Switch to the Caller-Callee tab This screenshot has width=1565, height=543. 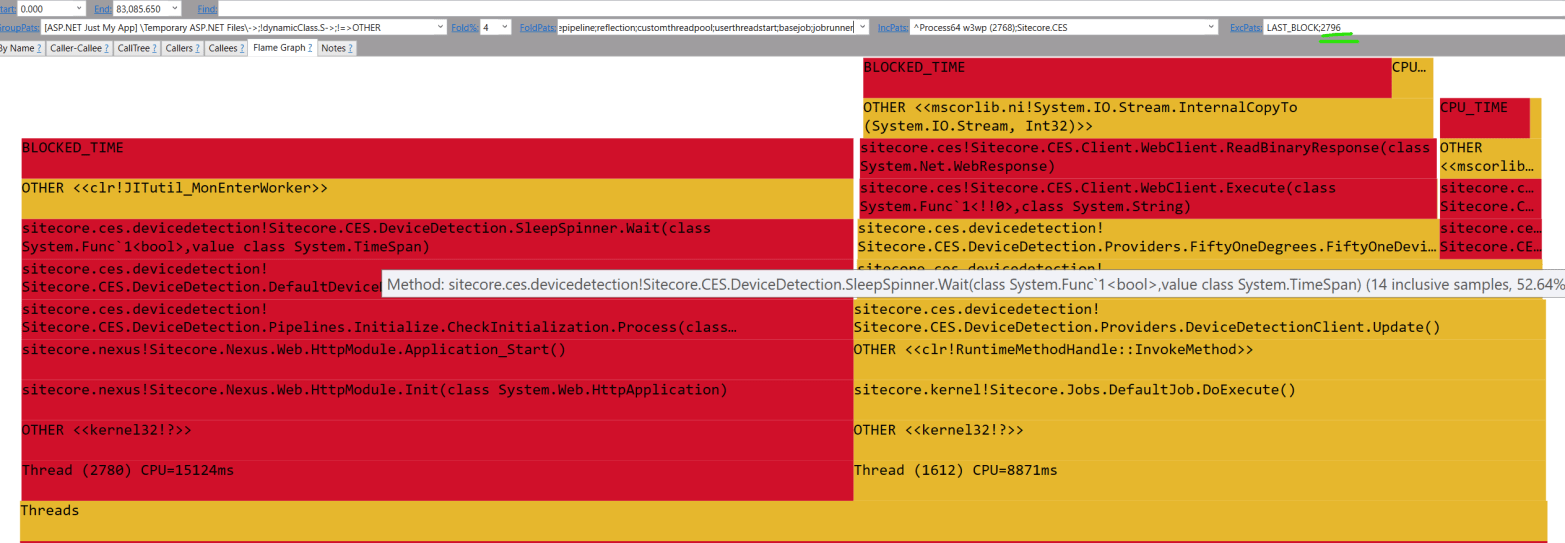pos(74,48)
